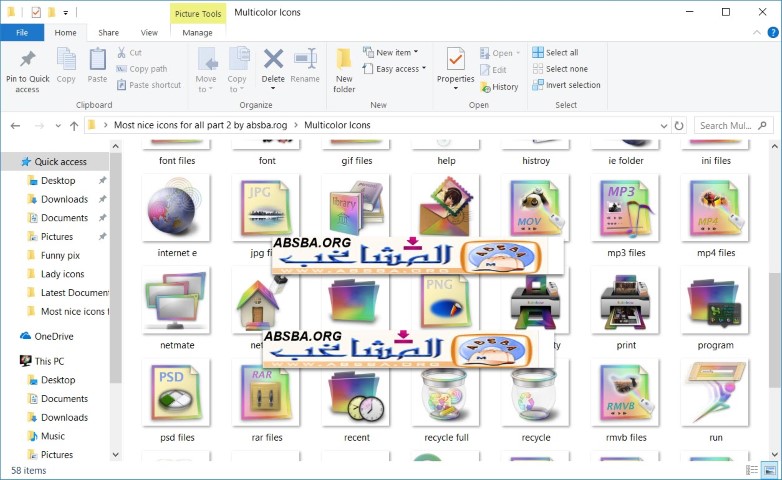The width and height of the screenshot is (782, 480).
Task: Click Select none in the ribbon
Action: coord(560,69)
